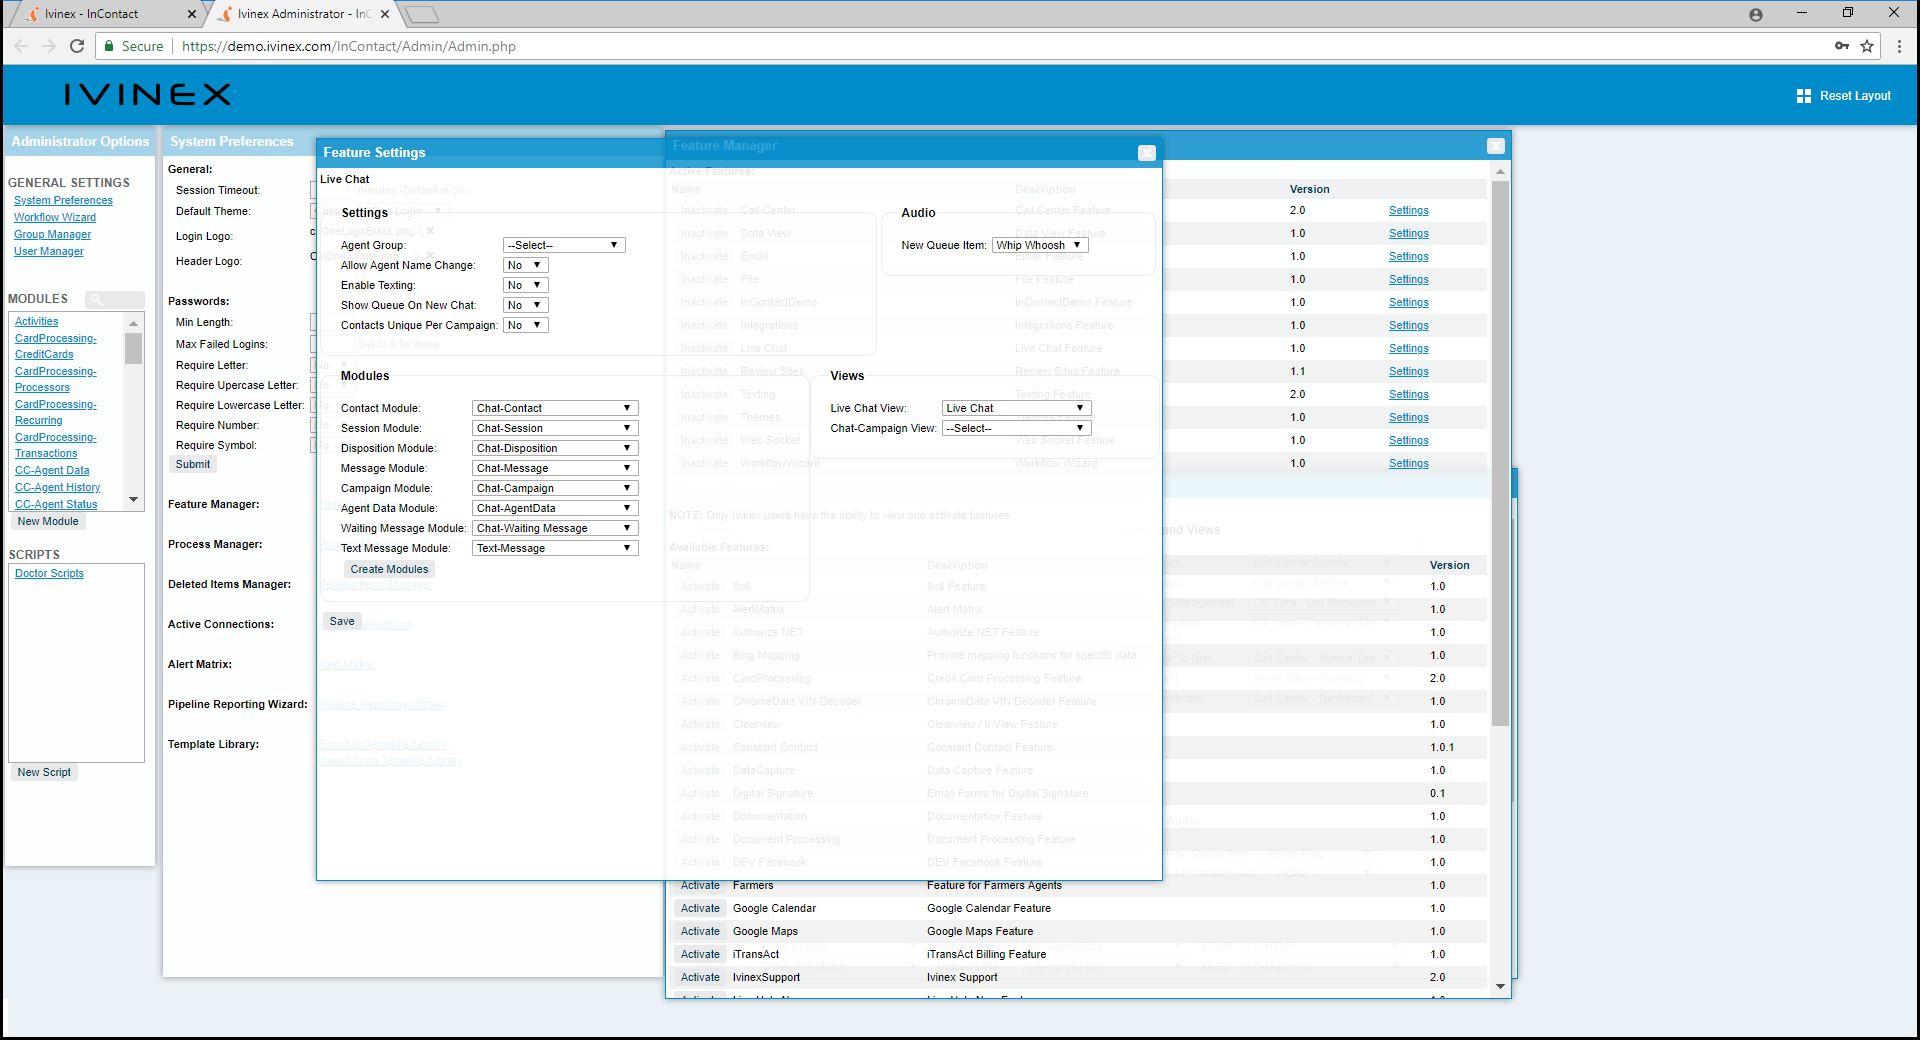Open the Session Module dropdown

[555, 428]
